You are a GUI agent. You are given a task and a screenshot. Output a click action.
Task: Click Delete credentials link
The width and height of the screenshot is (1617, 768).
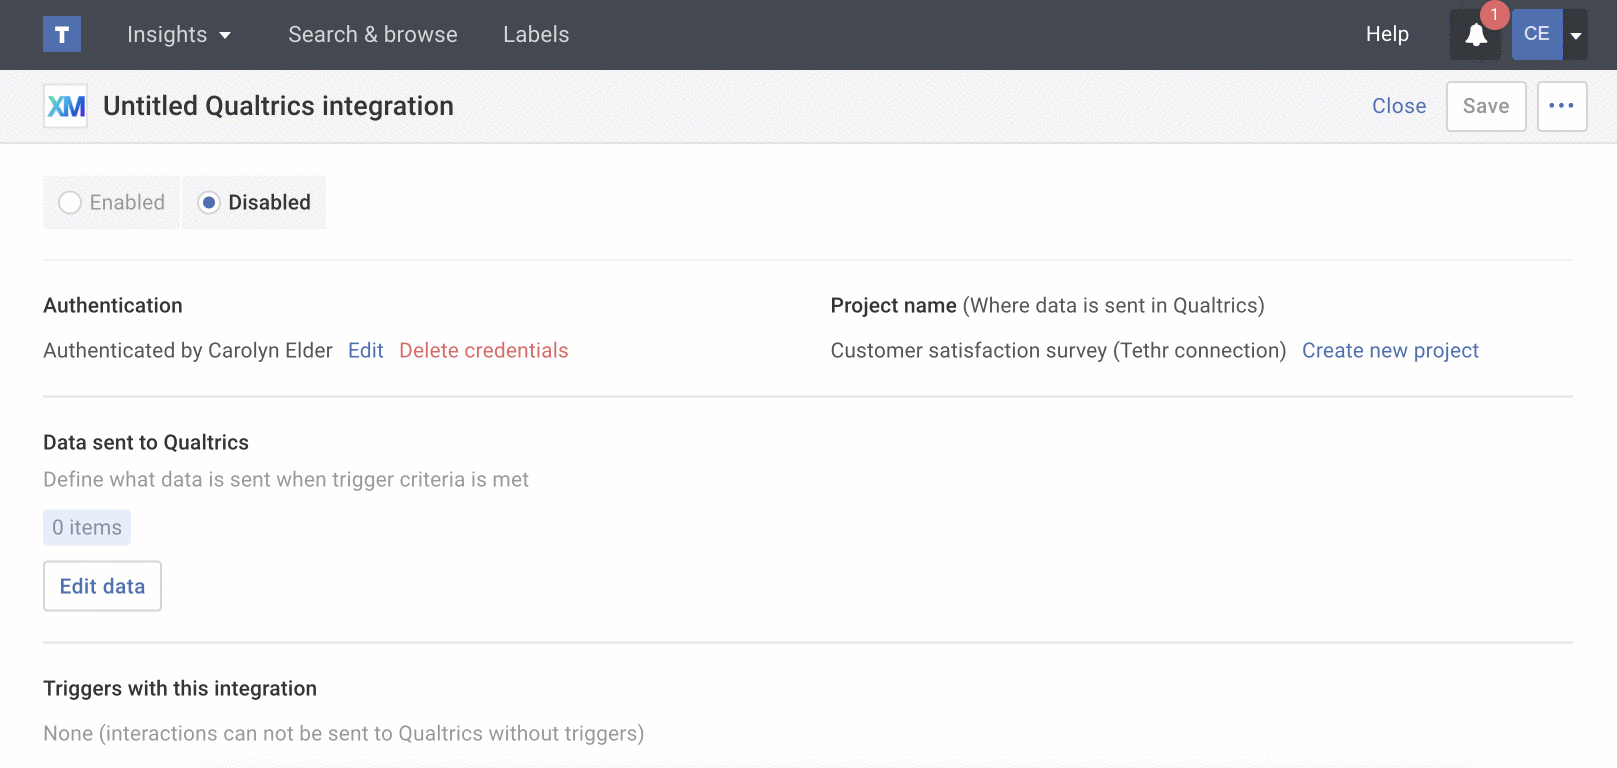click(x=483, y=351)
